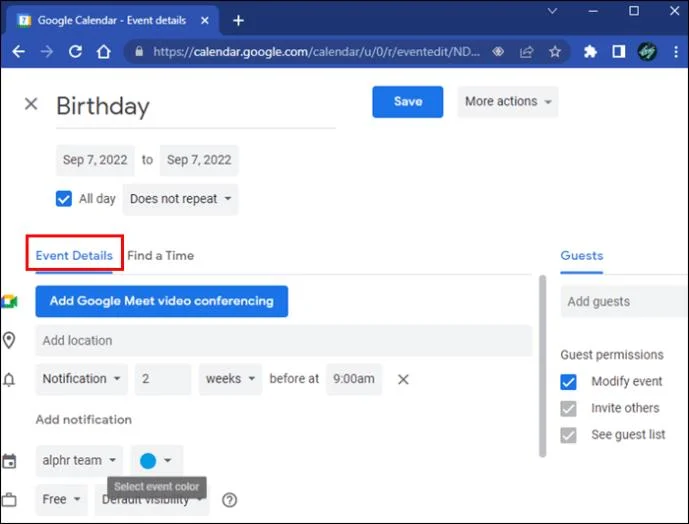This screenshot has width=689, height=524.
Task: Open the Free availability dropdown
Action: (x=62, y=499)
